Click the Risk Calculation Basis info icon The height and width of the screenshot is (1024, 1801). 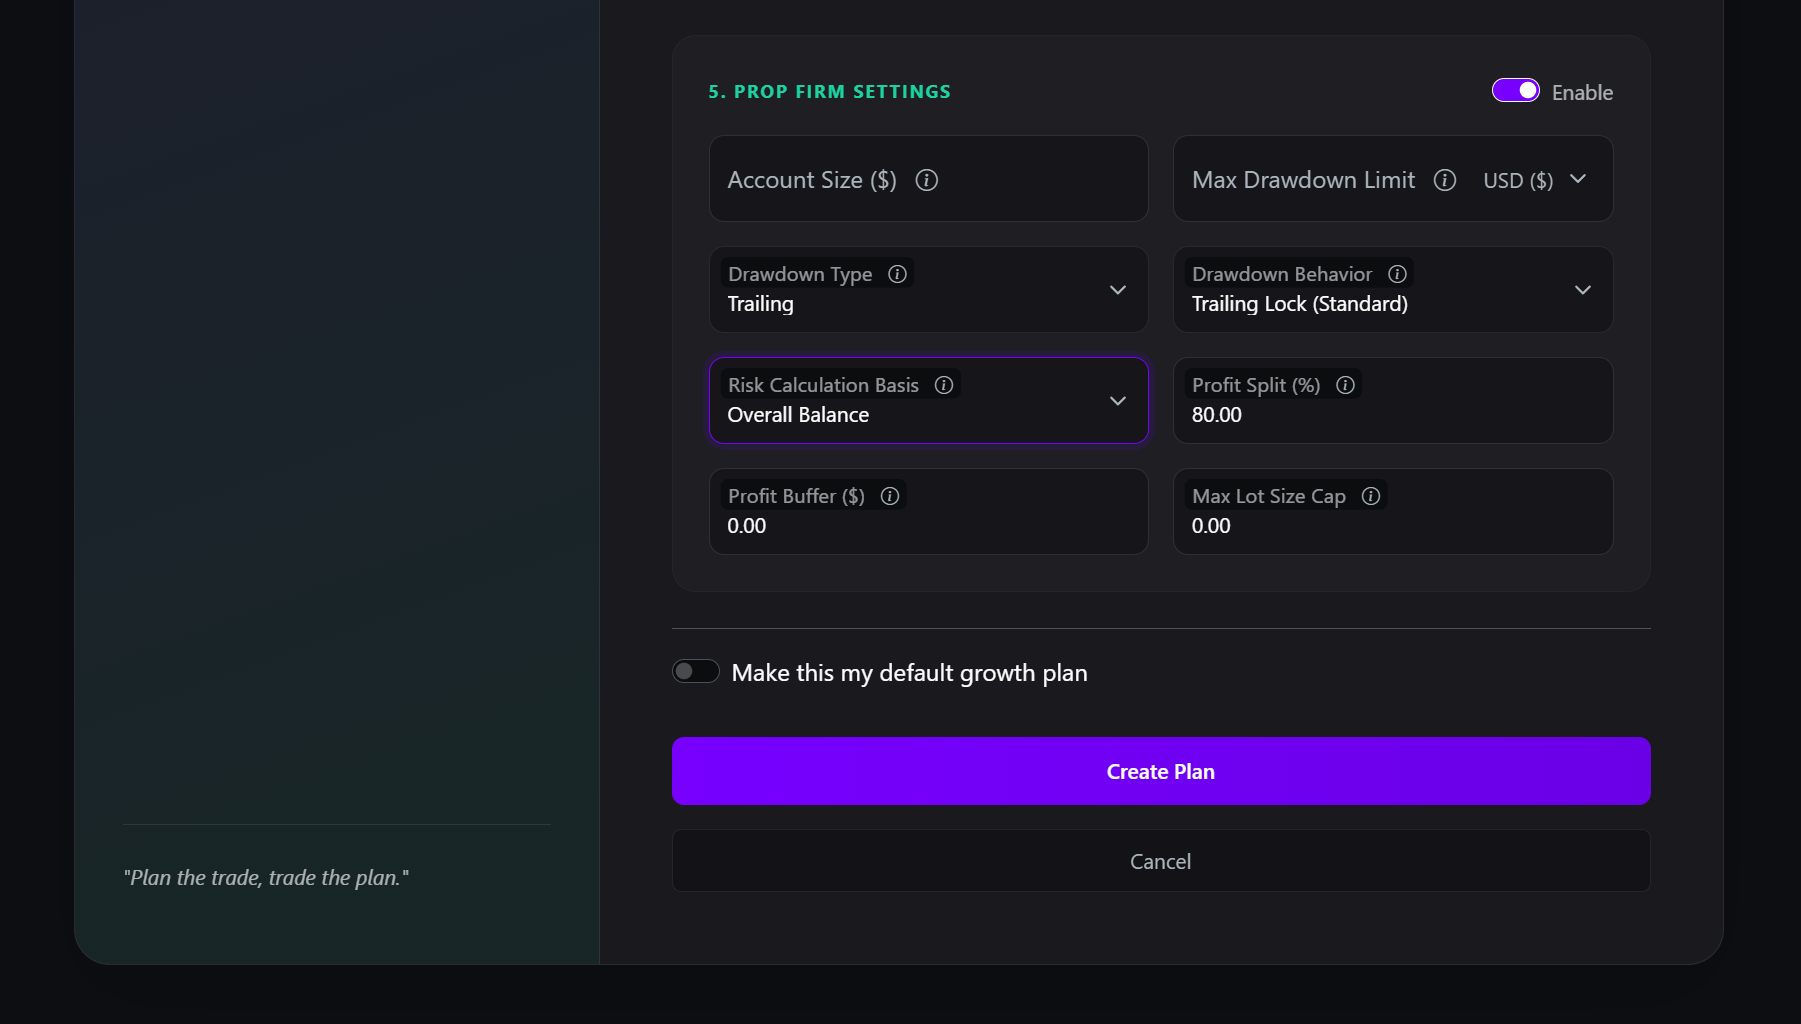point(943,384)
